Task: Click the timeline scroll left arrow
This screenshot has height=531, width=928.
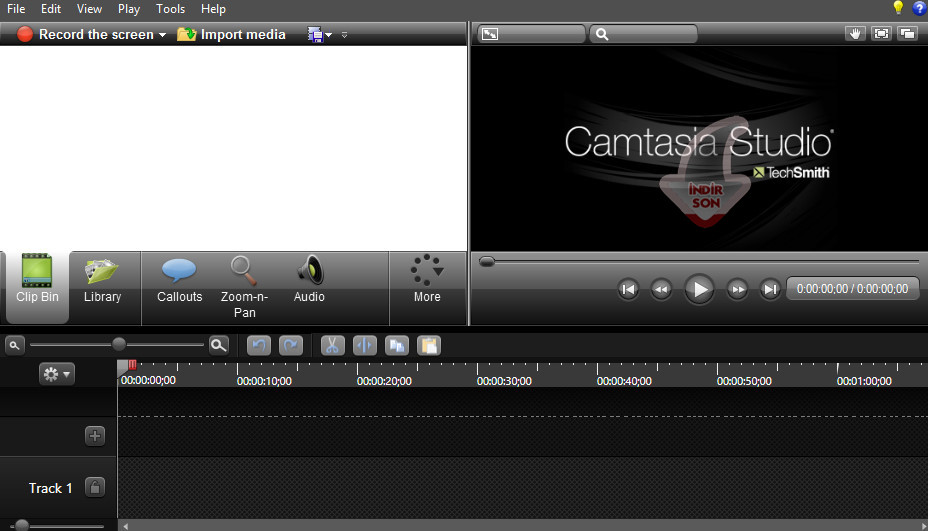Action: [125, 526]
